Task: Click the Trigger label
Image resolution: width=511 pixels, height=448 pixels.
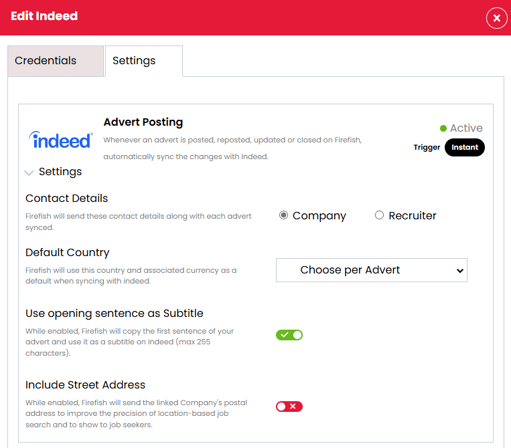Action: (x=427, y=147)
